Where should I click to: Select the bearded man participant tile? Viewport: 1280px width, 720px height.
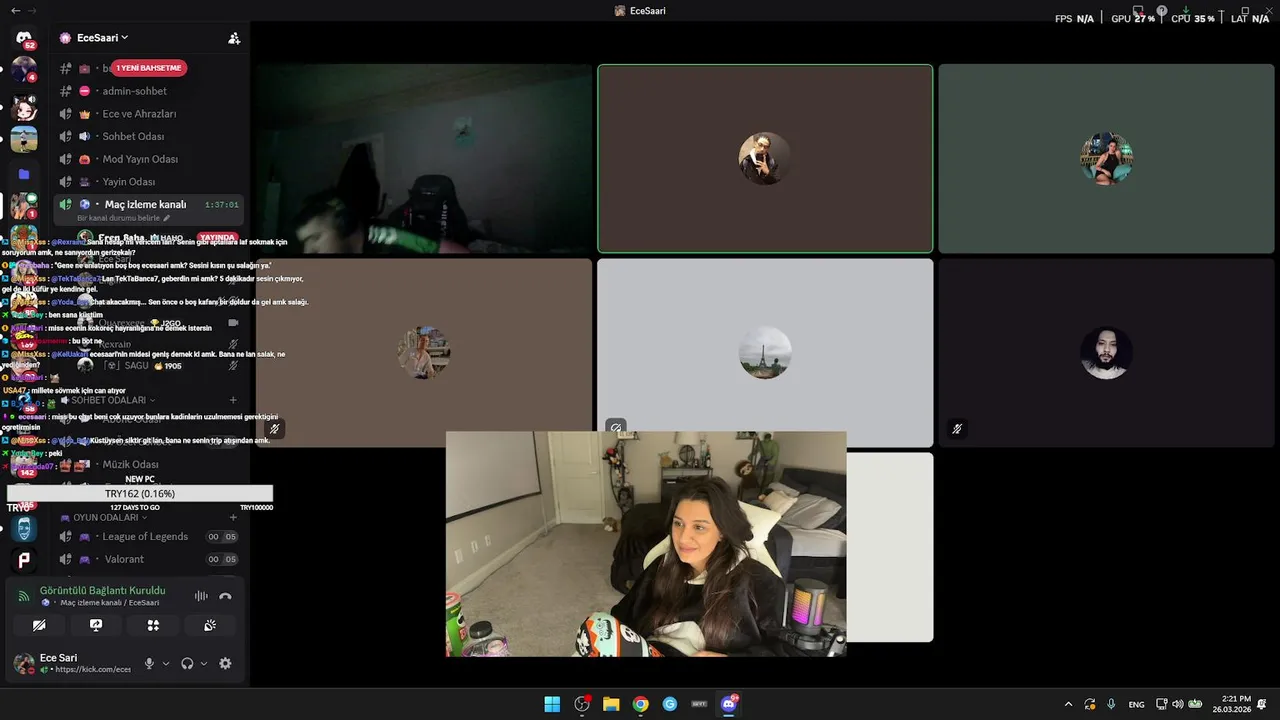pos(1106,353)
